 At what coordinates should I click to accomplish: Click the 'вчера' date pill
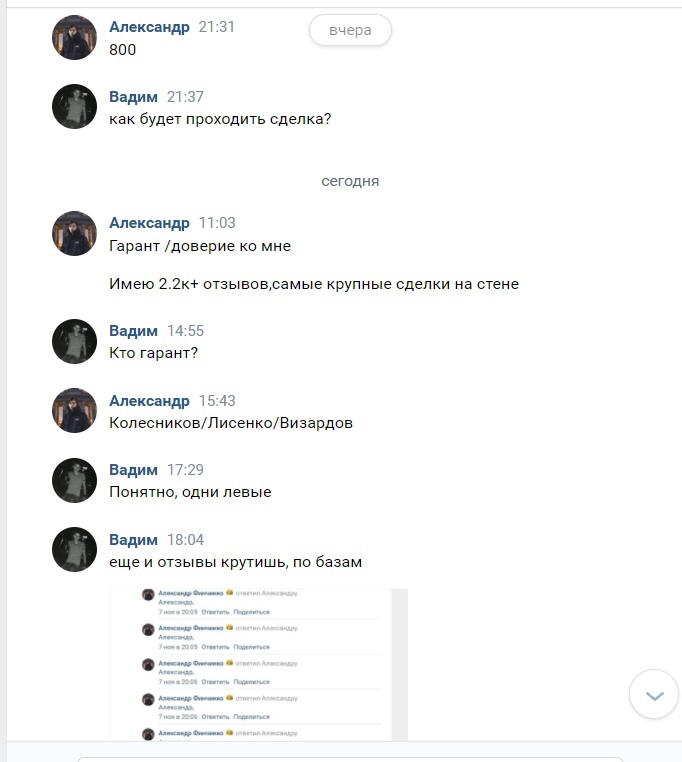coord(350,30)
